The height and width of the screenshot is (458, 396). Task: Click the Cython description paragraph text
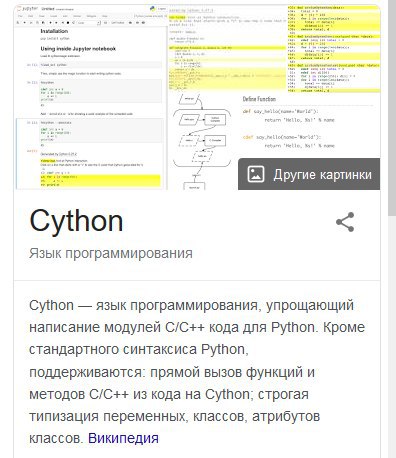coord(197,372)
